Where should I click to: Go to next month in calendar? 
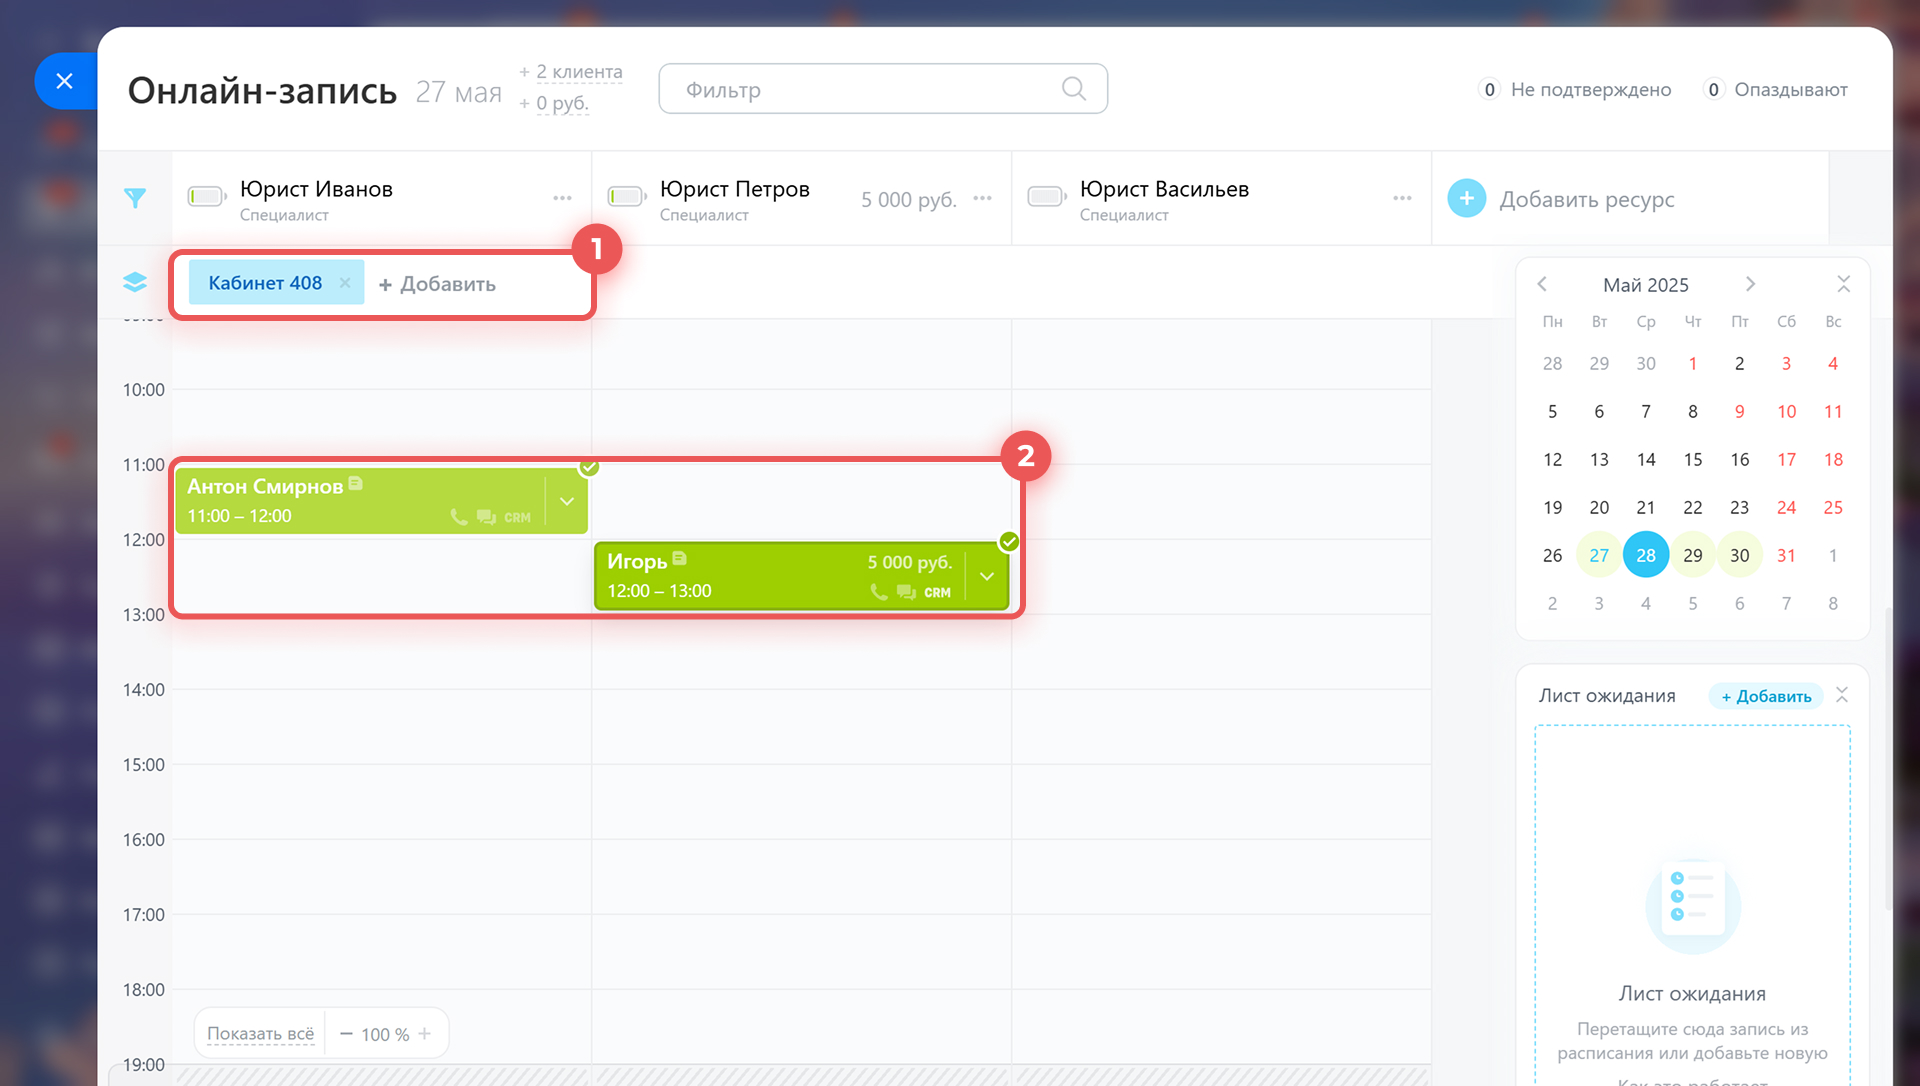point(1750,284)
